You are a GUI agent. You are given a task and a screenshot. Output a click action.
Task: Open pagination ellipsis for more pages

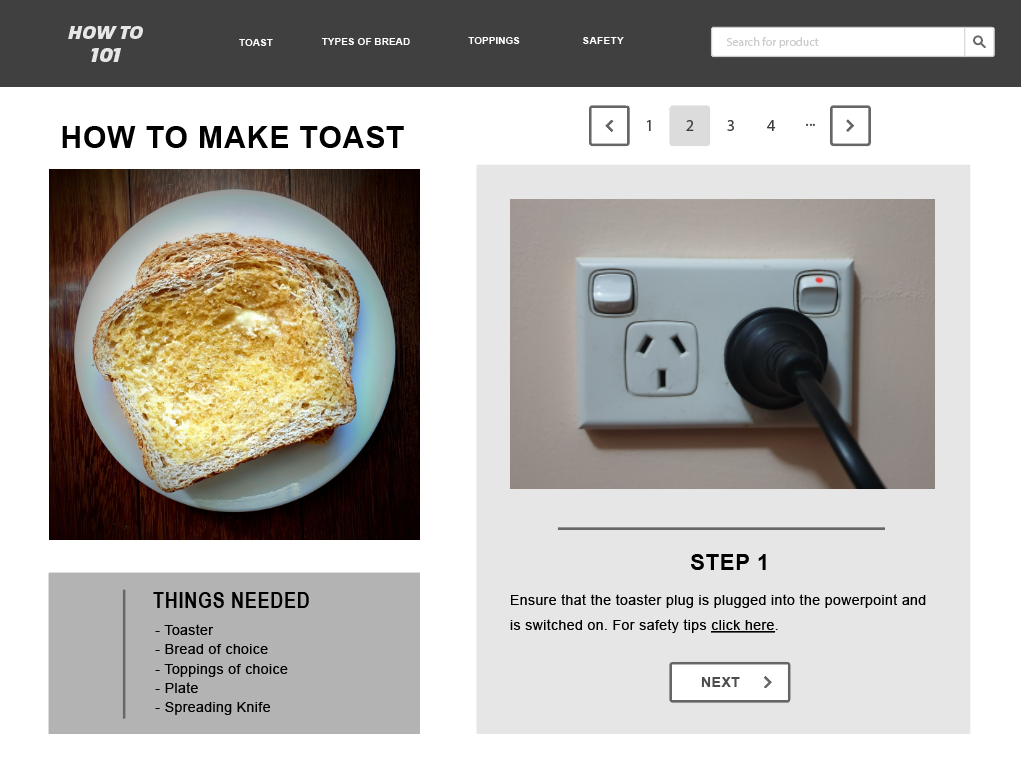pyautogui.click(x=810, y=125)
